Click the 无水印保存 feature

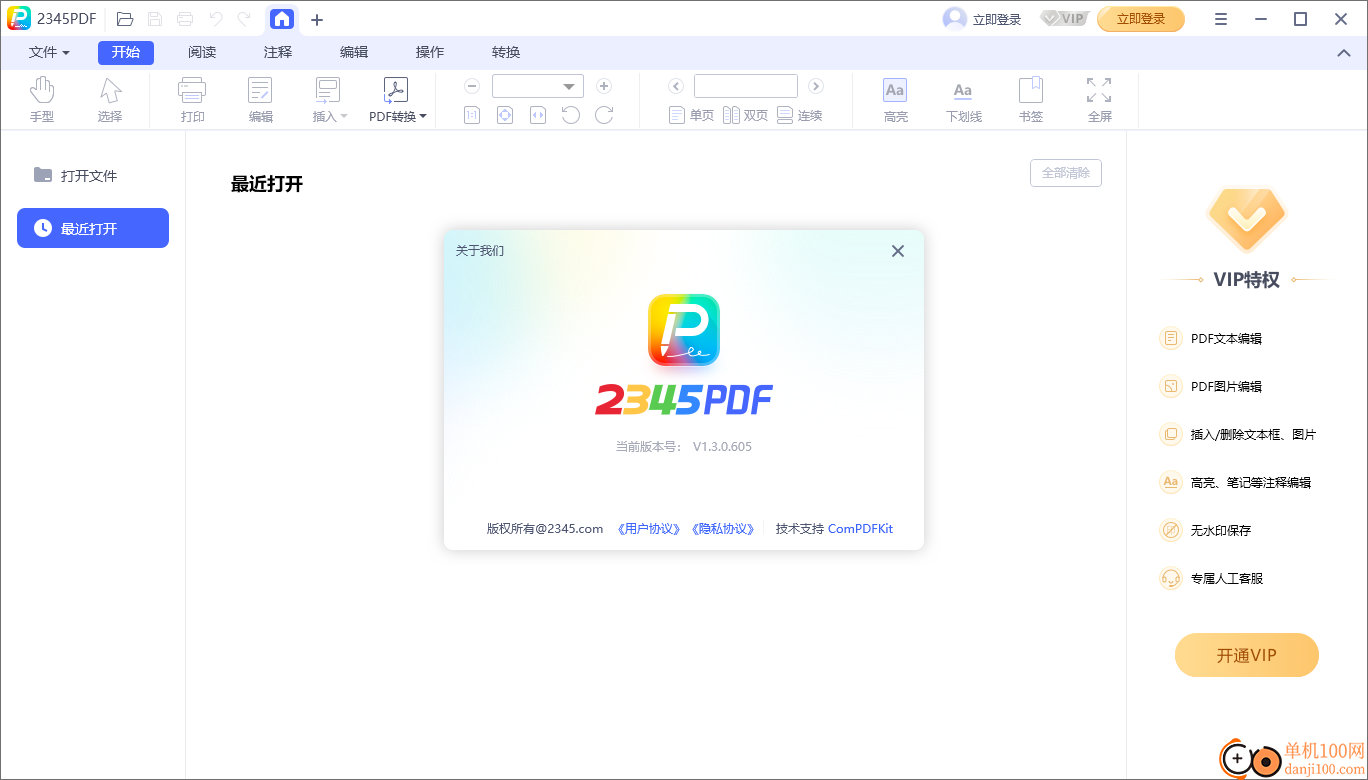coord(1206,531)
